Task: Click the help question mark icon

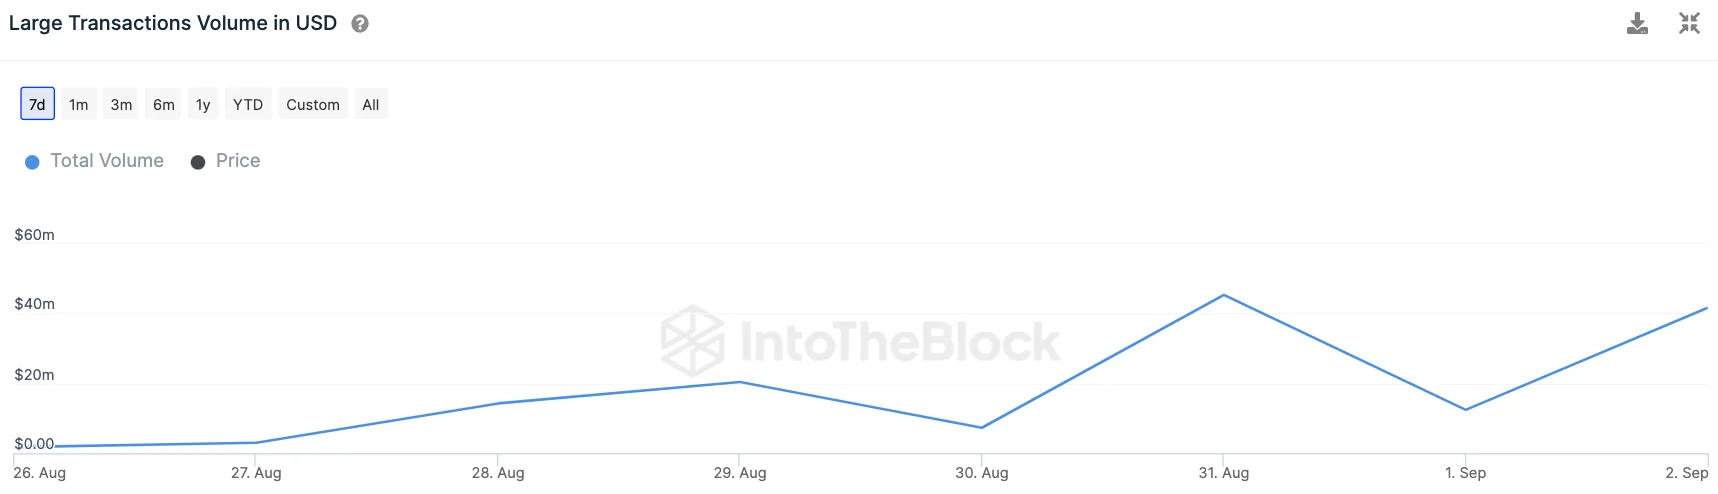Action: (360, 24)
